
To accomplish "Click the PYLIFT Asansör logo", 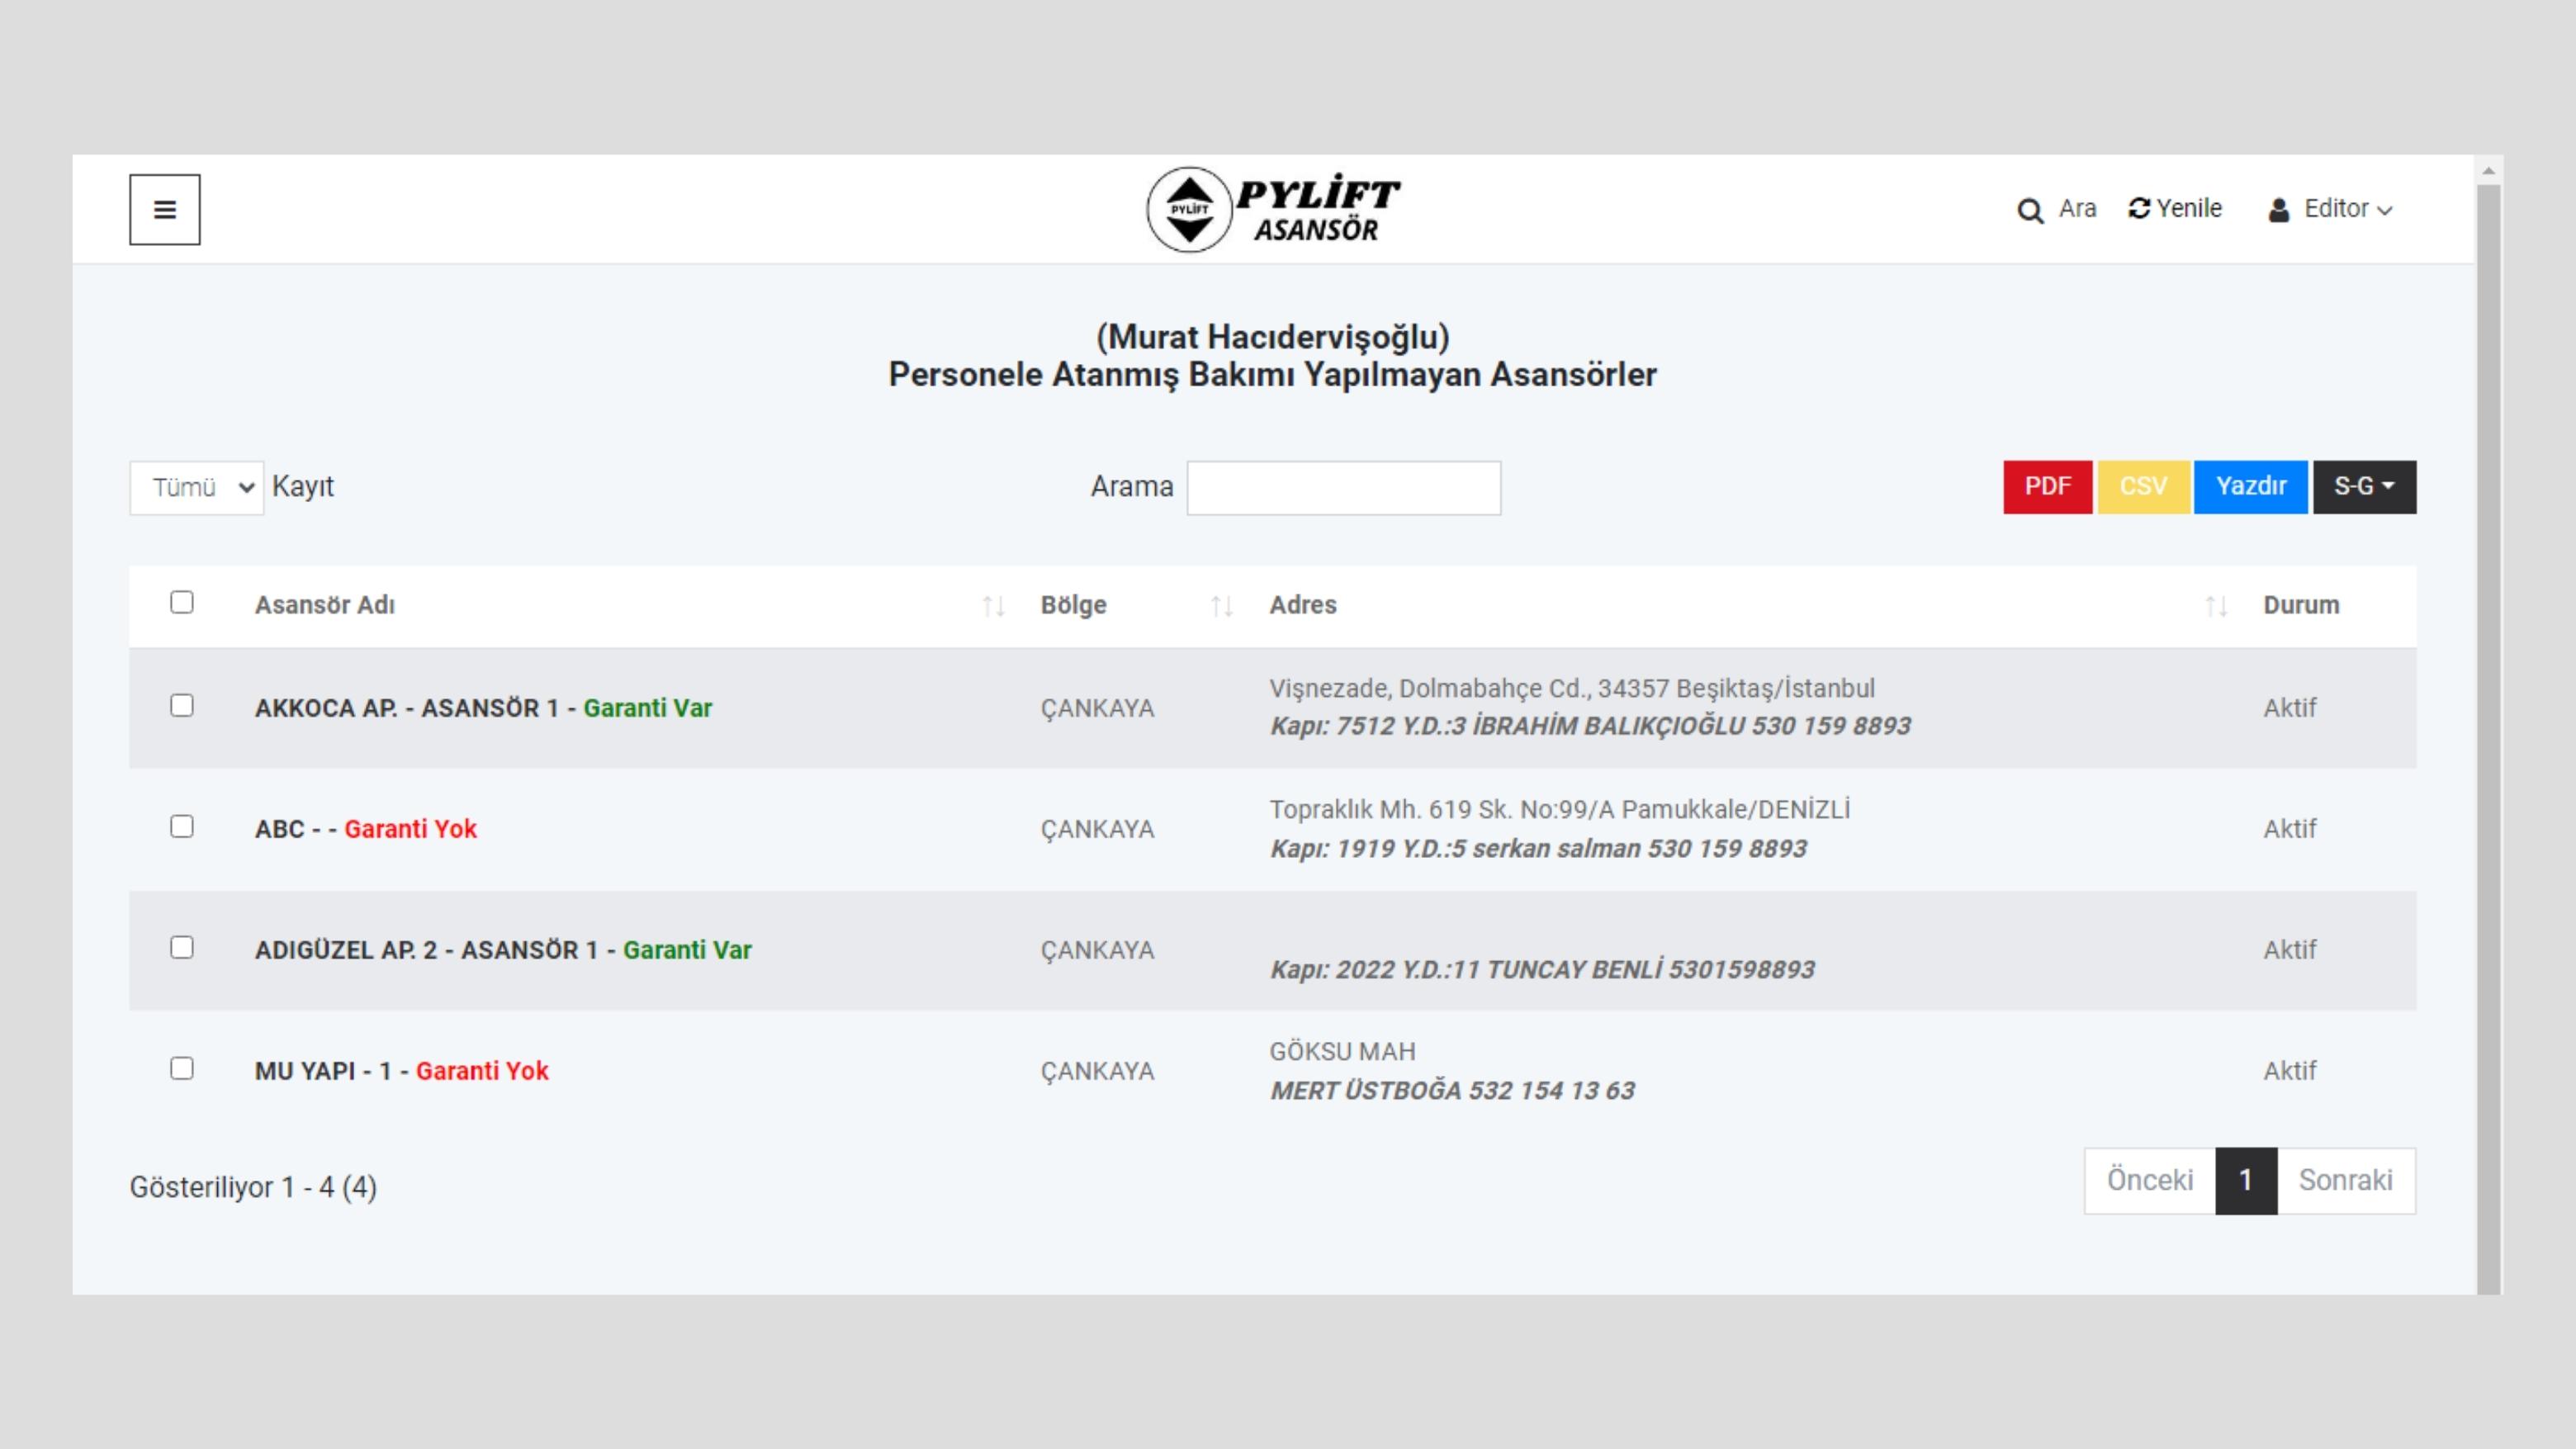I will click(1273, 209).
